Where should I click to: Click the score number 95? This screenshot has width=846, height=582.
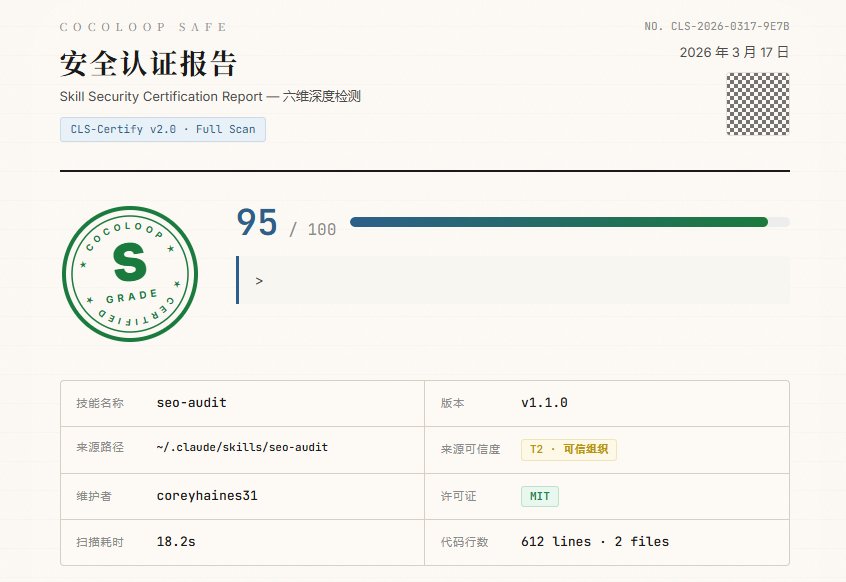click(257, 222)
